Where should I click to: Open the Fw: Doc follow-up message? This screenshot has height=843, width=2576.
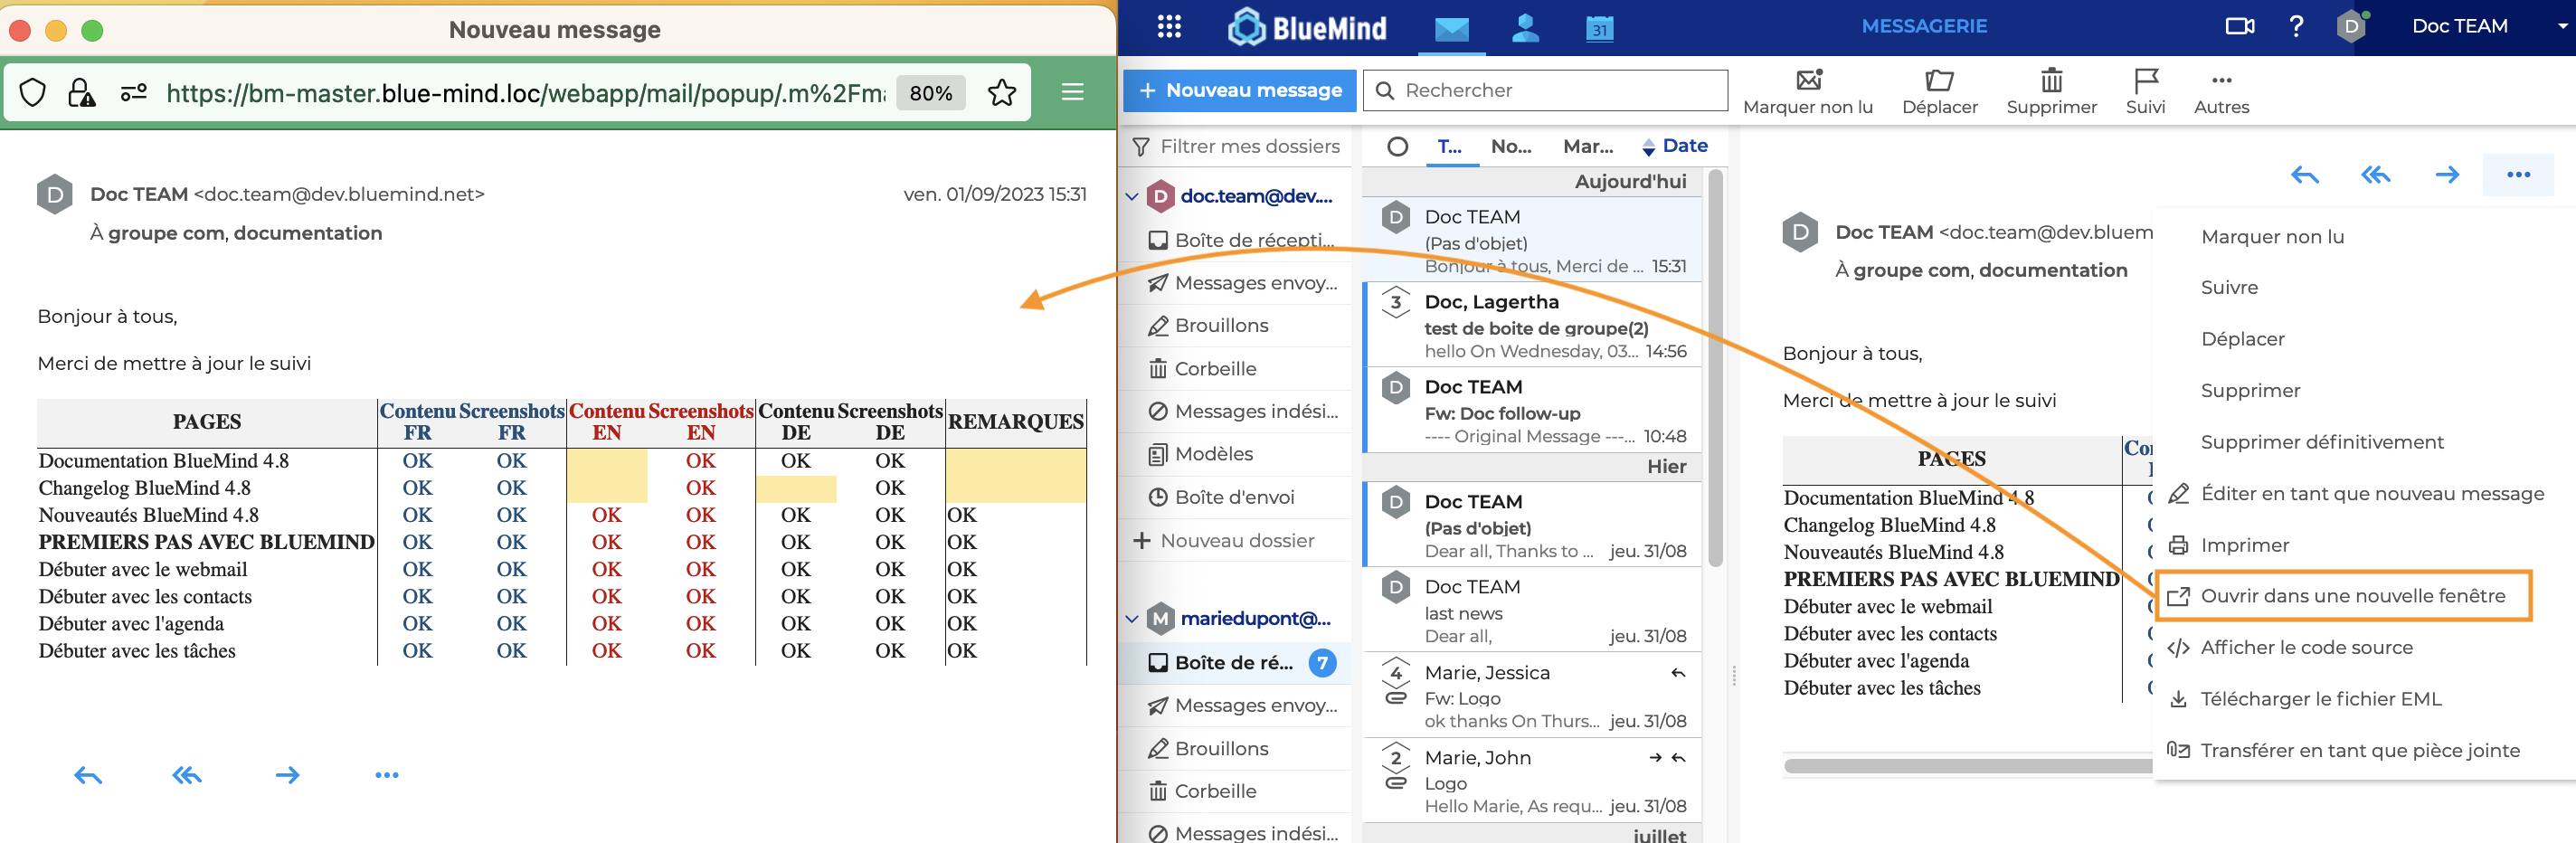coord(1533,411)
